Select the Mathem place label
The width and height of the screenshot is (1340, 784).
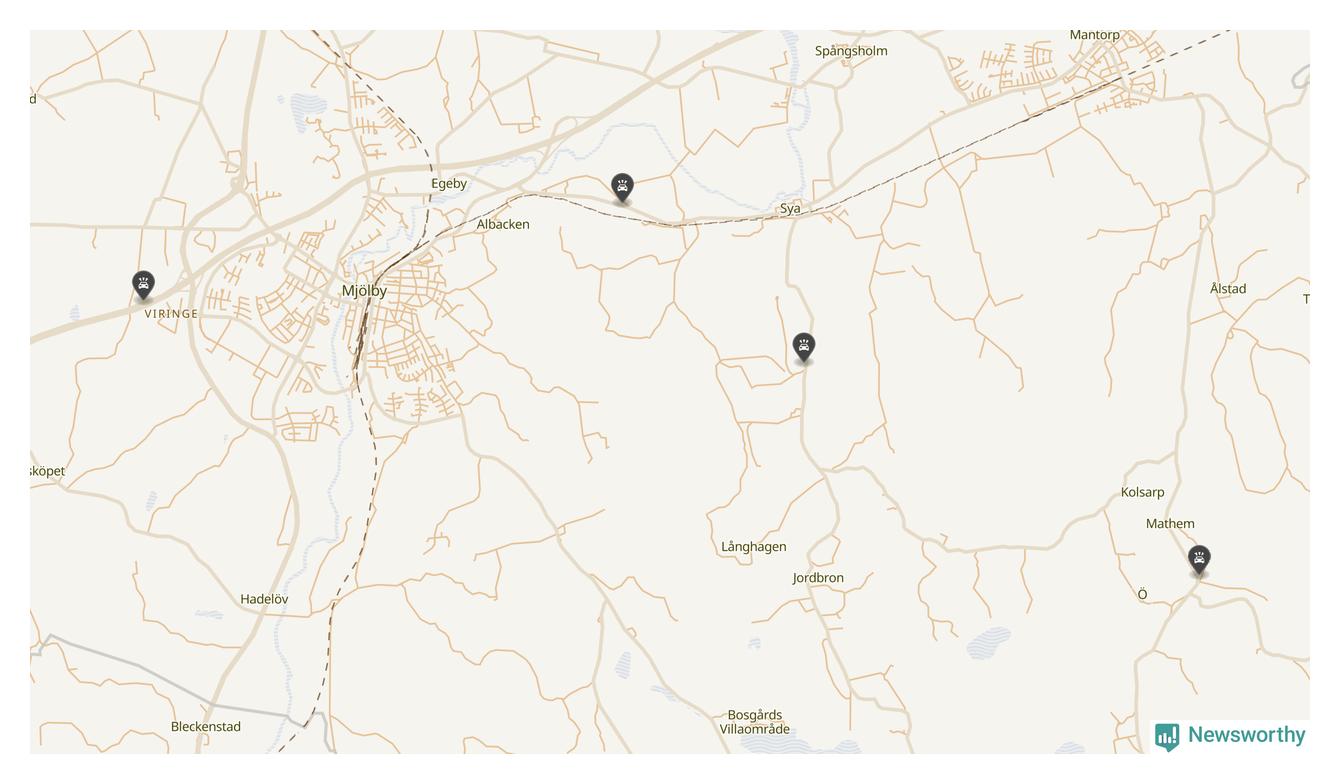(1170, 524)
